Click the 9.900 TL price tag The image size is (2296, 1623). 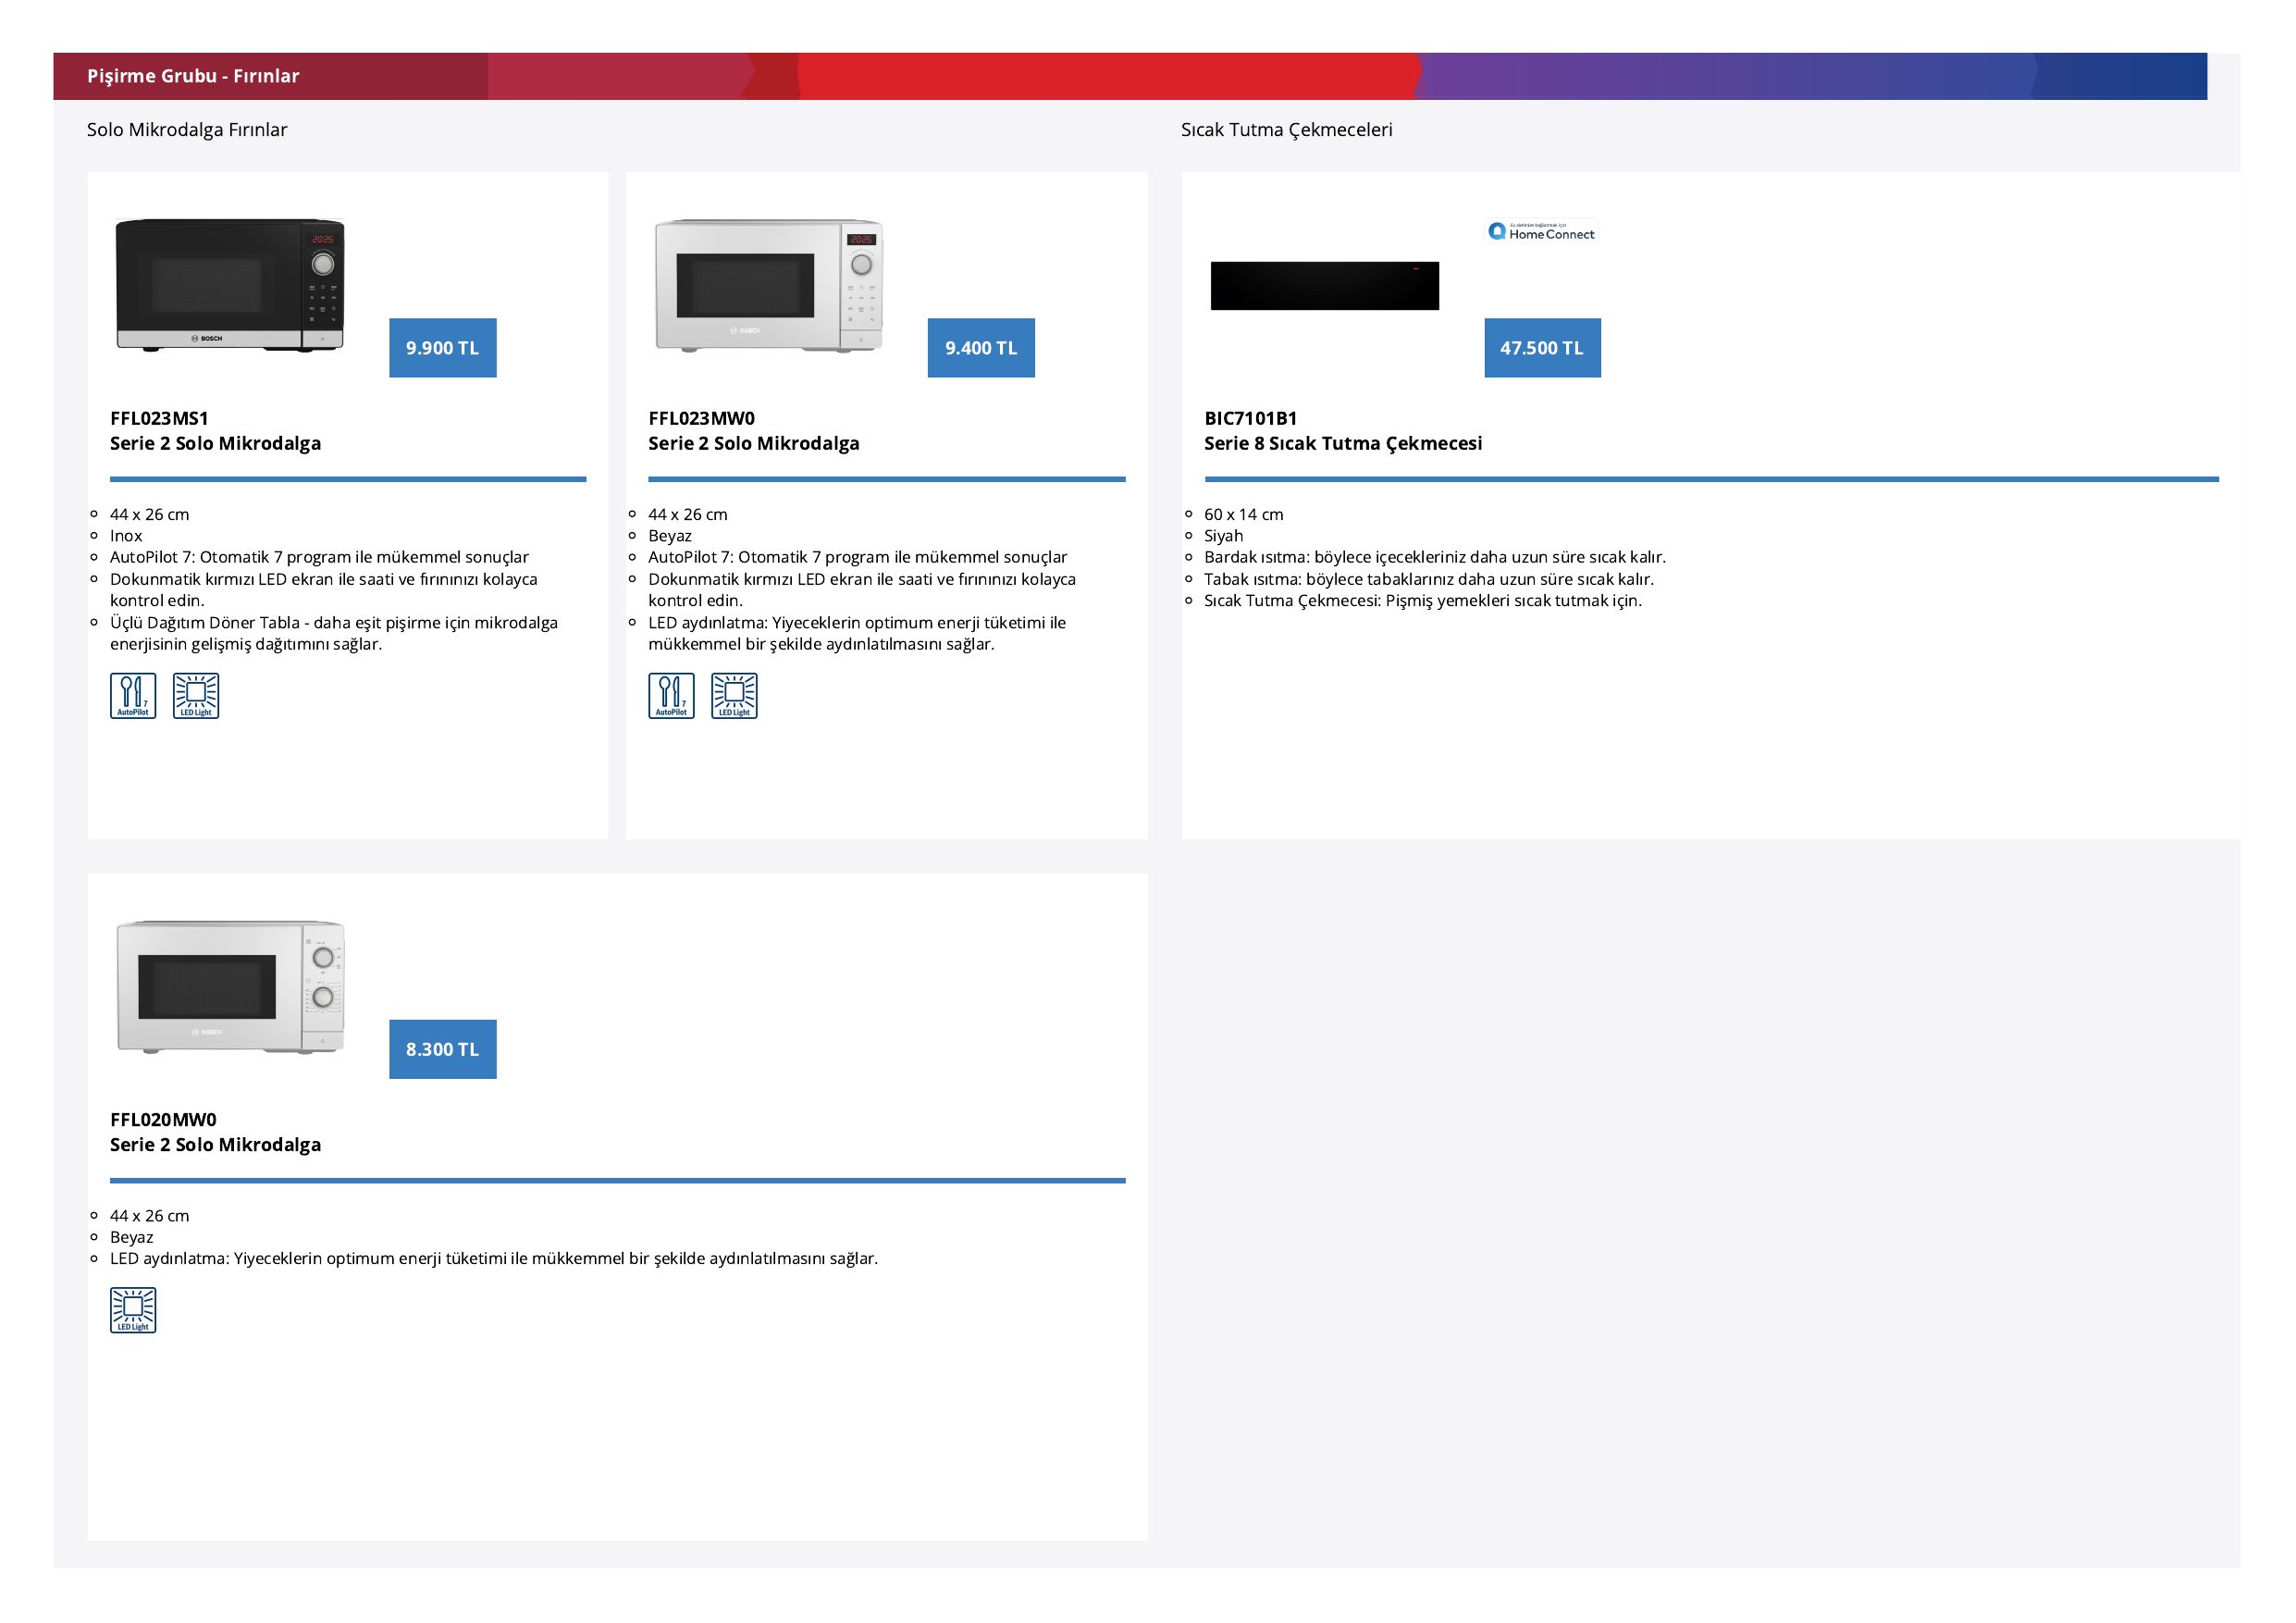[x=443, y=348]
